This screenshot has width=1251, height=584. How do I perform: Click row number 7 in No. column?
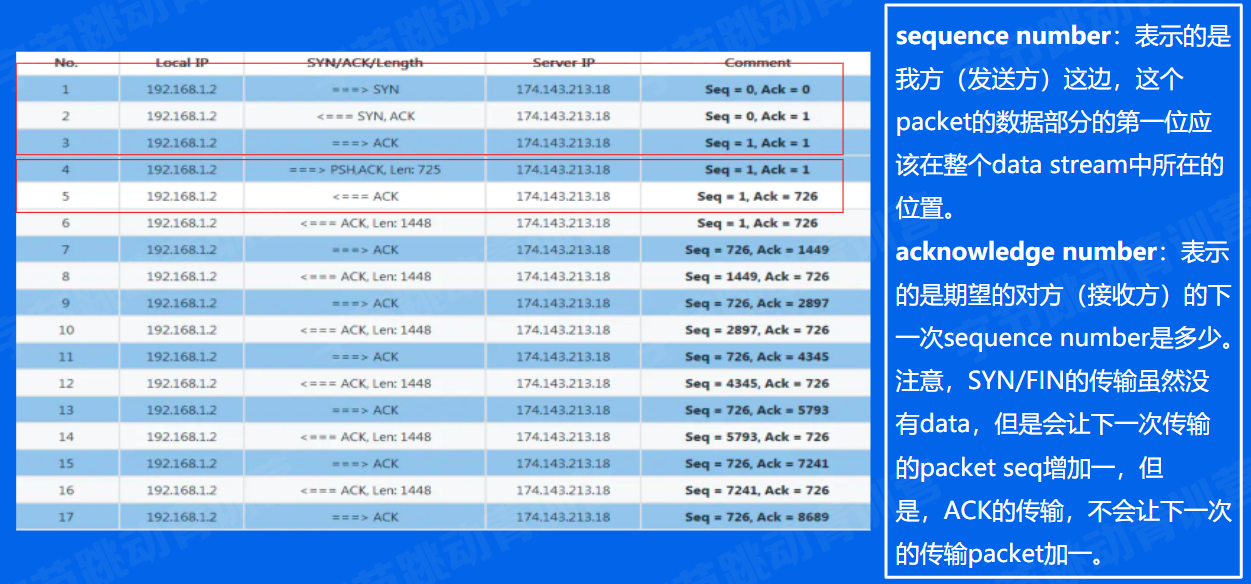[x=66, y=250]
